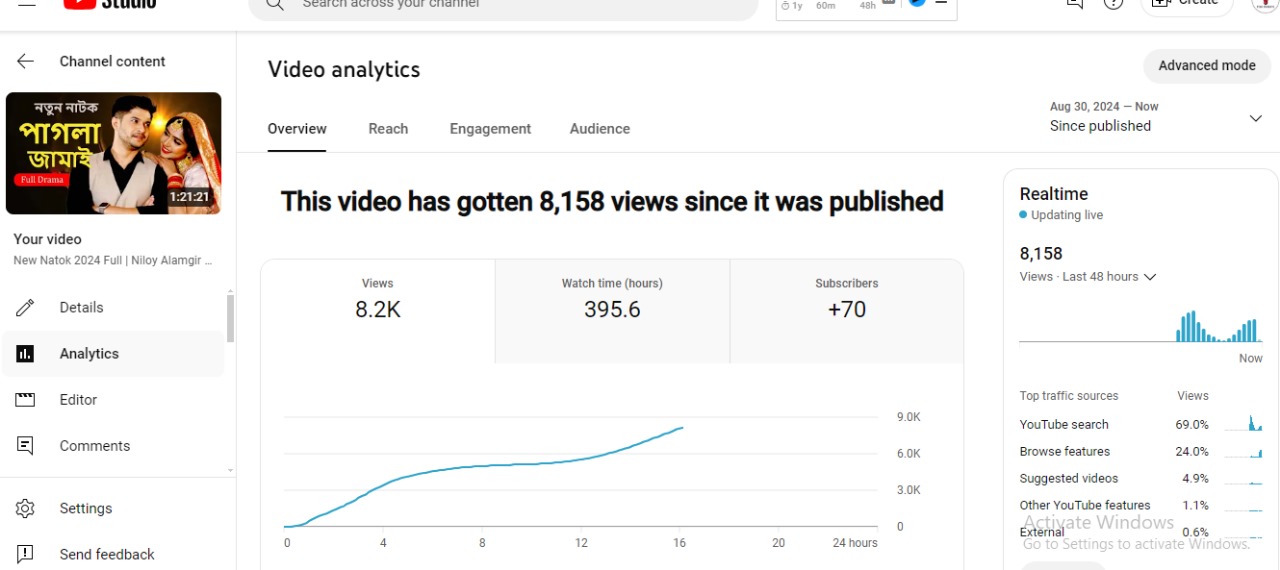This screenshot has height=570, width=1280.
Task: Click the Send feedback icon
Action: [25, 554]
